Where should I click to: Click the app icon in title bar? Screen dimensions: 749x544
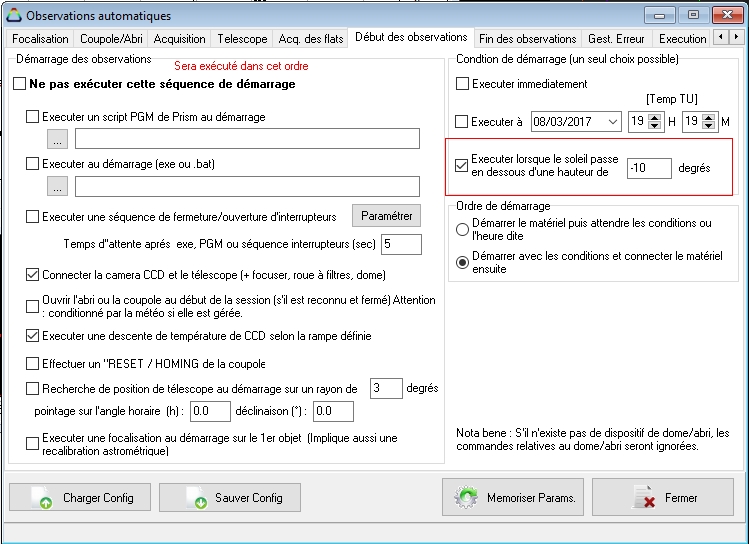pos(13,16)
